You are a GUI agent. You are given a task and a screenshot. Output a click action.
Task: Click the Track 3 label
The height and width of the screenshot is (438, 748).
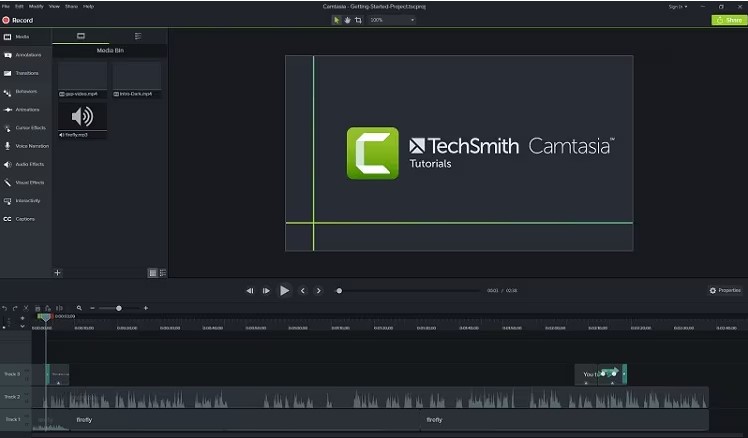pyautogui.click(x=12, y=374)
